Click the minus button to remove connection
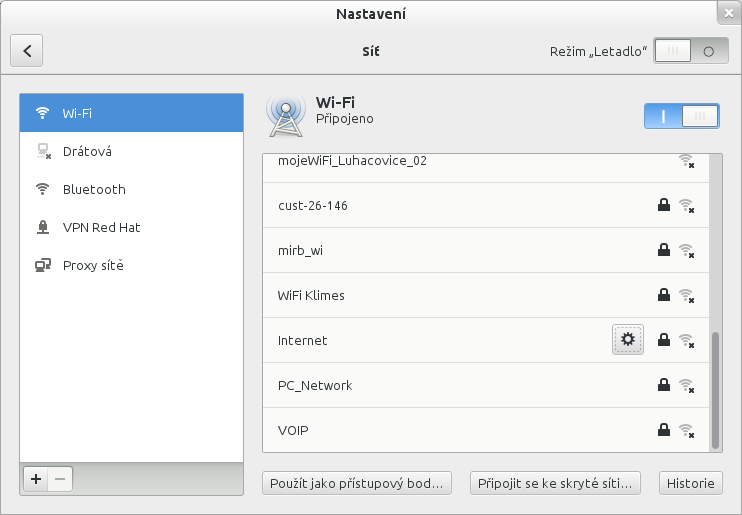Image resolution: width=742 pixels, height=515 pixels. 60,479
